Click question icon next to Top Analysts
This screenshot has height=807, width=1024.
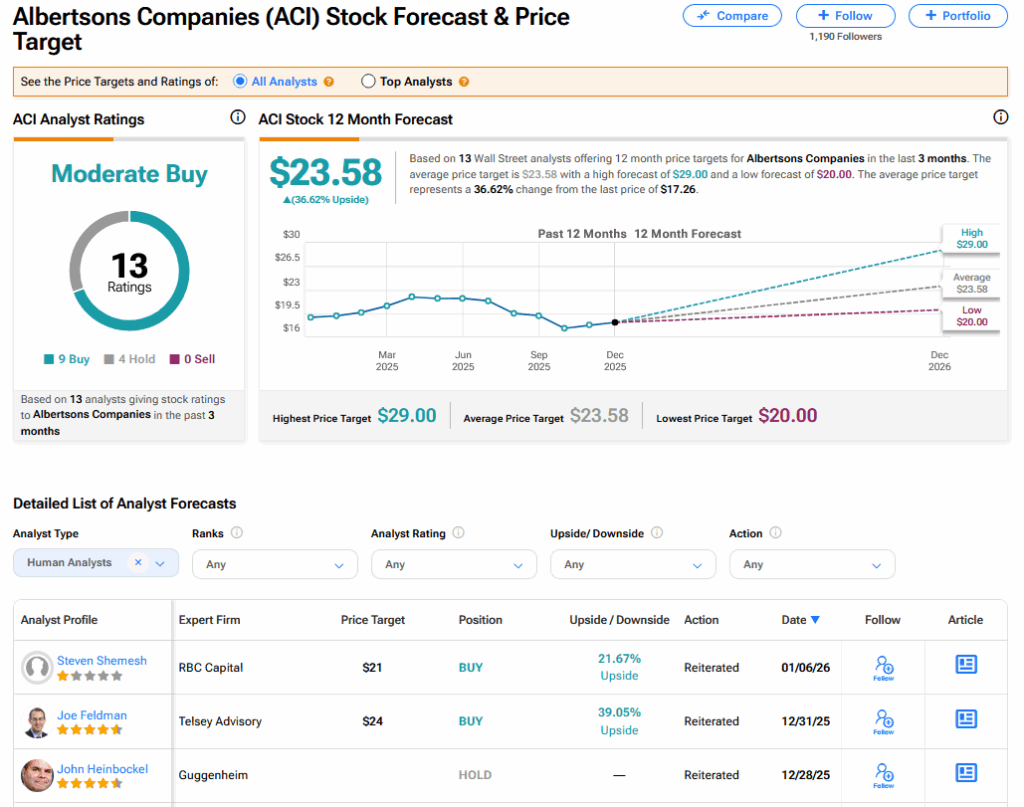463,82
